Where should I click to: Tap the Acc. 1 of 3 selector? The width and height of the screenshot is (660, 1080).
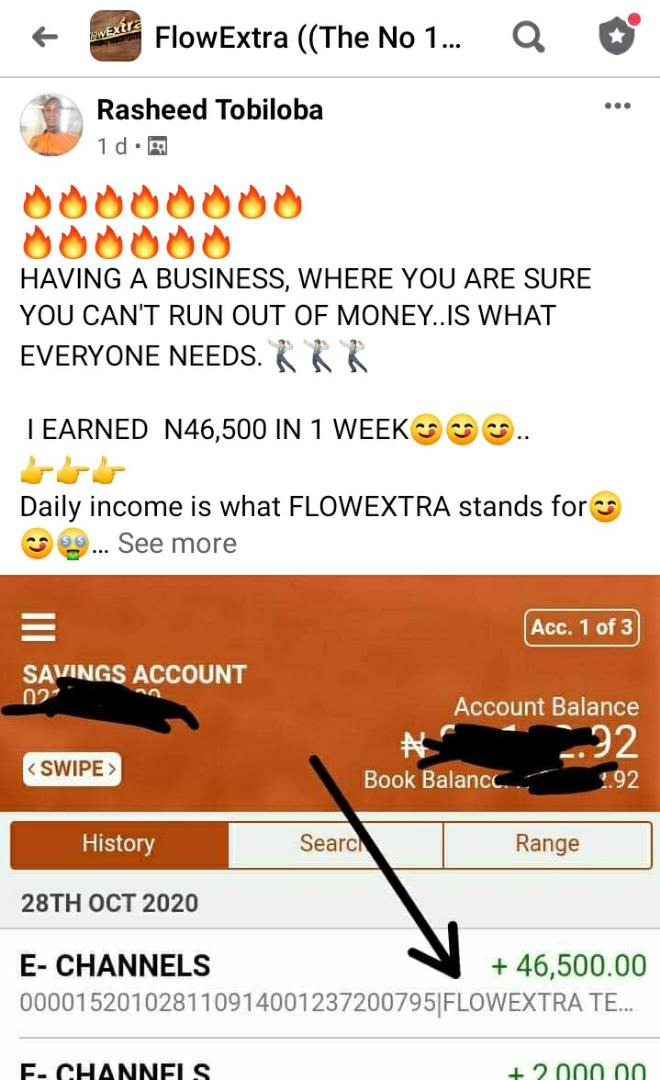tap(581, 627)
